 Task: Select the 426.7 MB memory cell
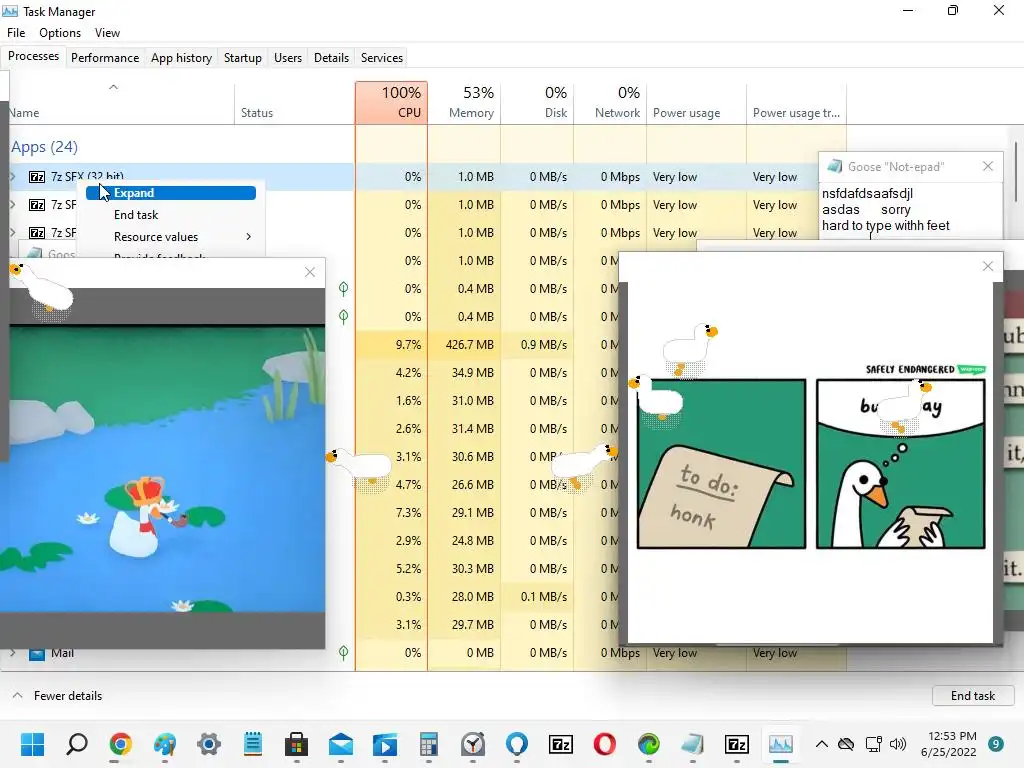464,345
